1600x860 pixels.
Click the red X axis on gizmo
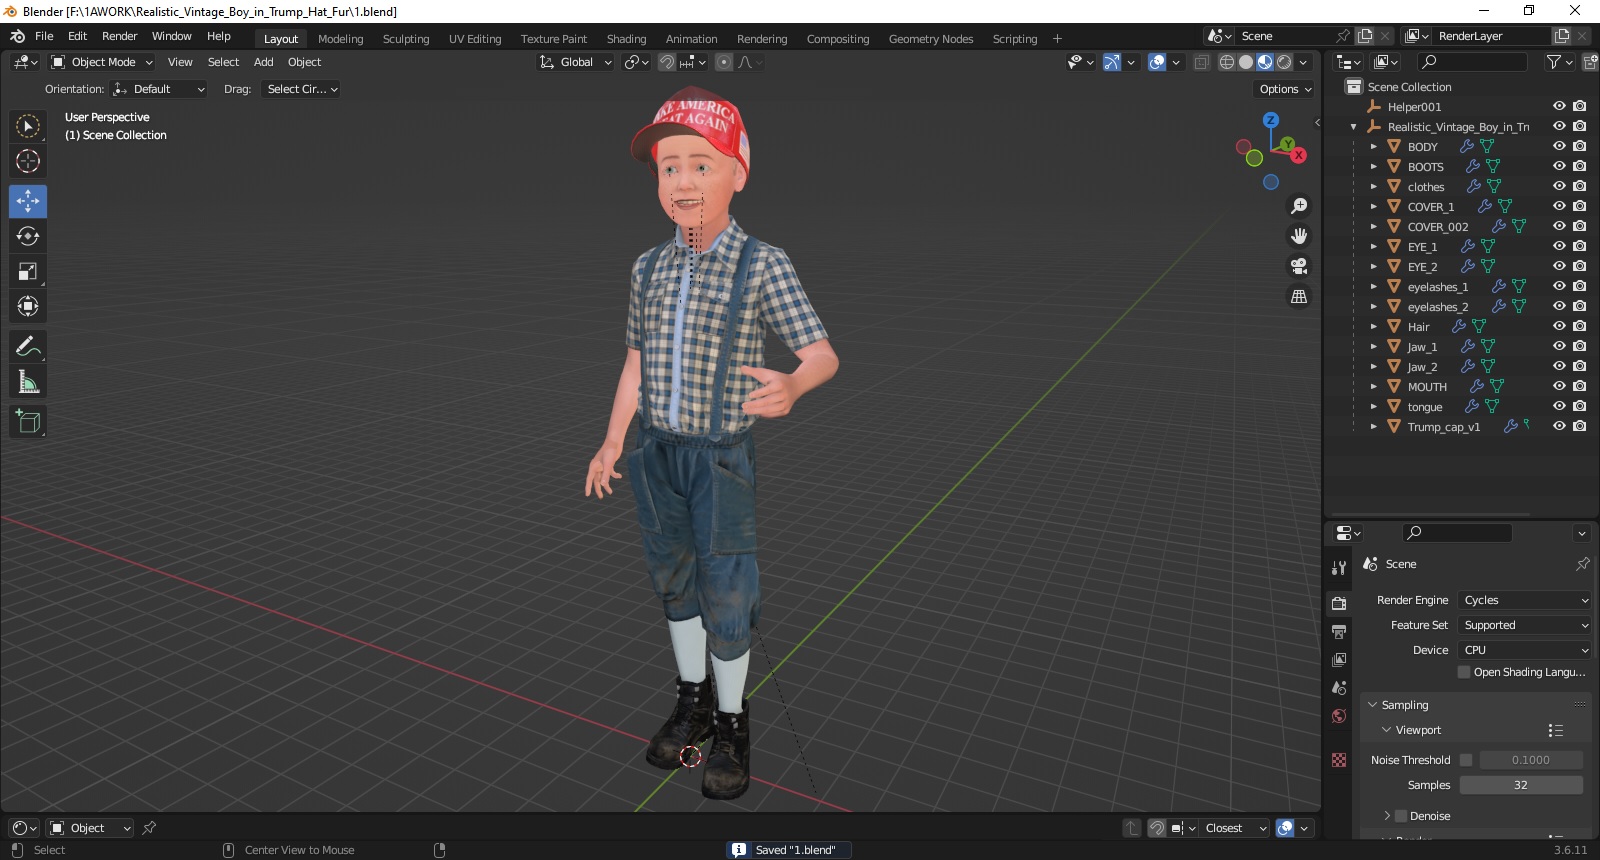pyautogui.click(x=1298, y=155)
